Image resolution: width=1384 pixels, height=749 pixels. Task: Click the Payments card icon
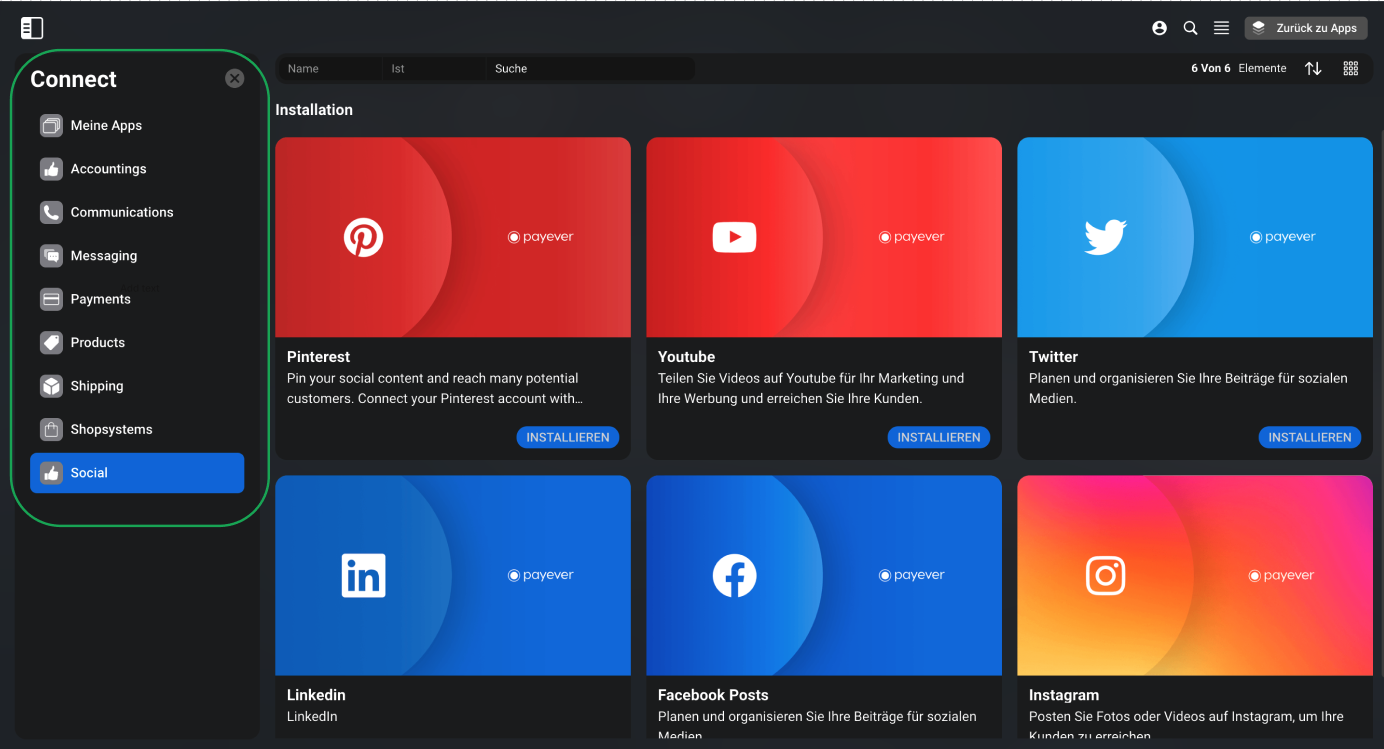point(51,299)
